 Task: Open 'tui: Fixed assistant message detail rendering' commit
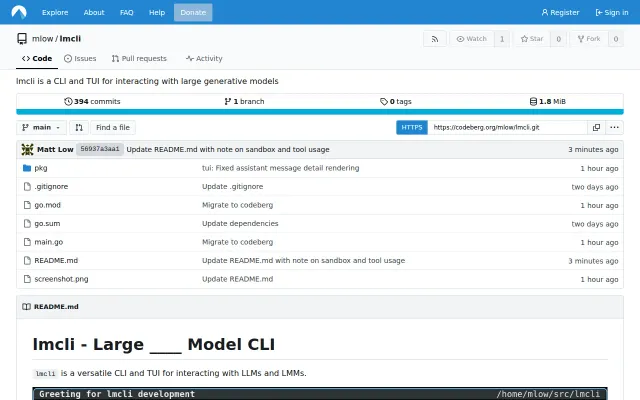point(280,168)
